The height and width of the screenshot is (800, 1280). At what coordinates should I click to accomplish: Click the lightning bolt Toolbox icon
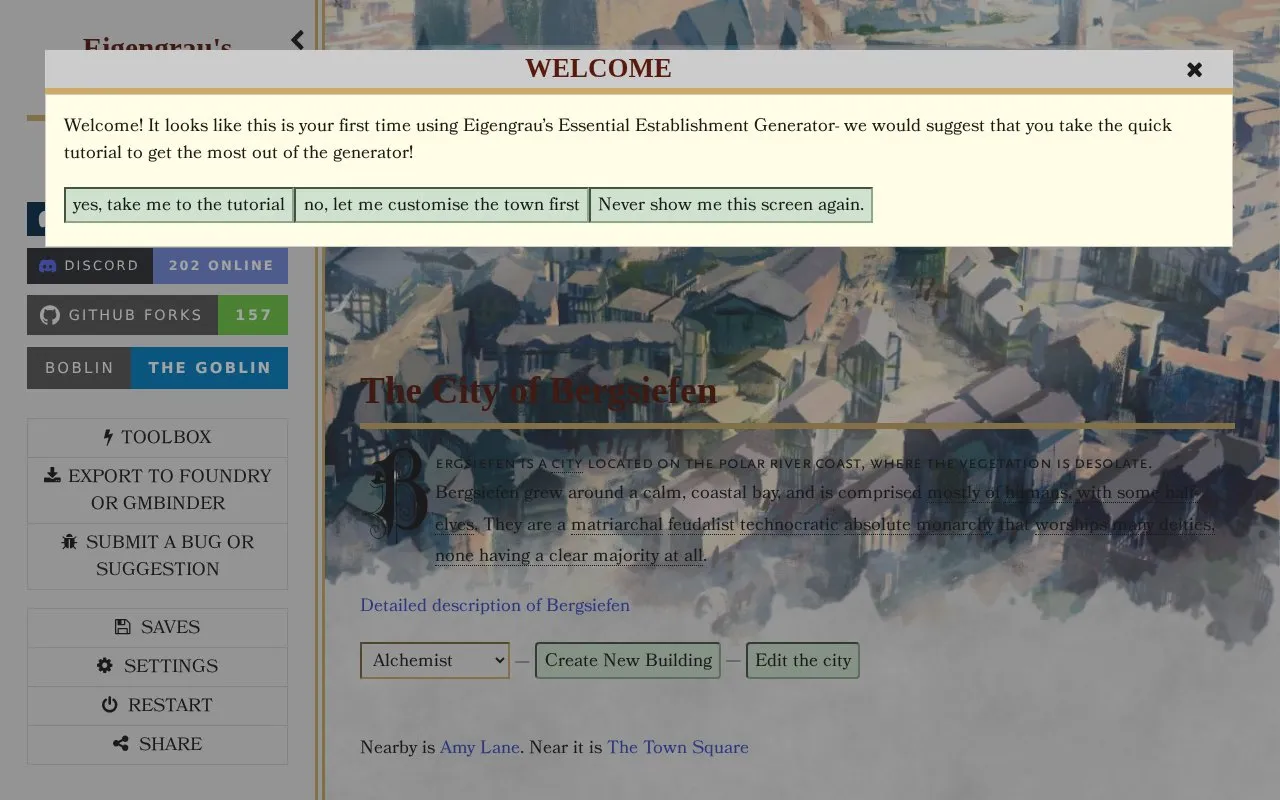(108, 437)
